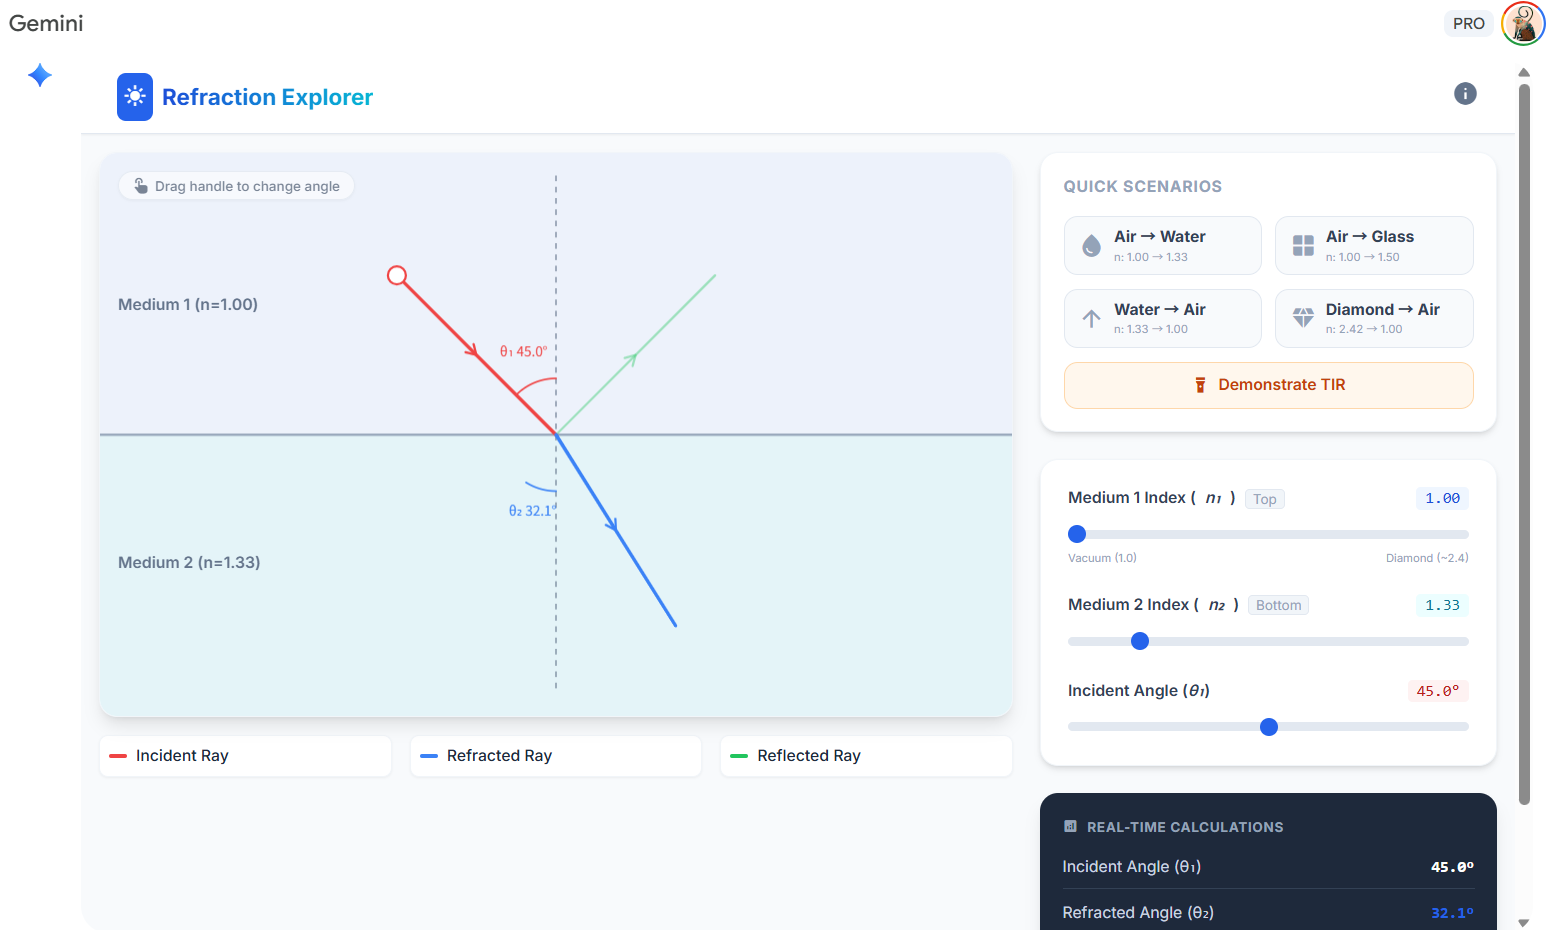Click the diamond gem icon

coord(1303,318)
